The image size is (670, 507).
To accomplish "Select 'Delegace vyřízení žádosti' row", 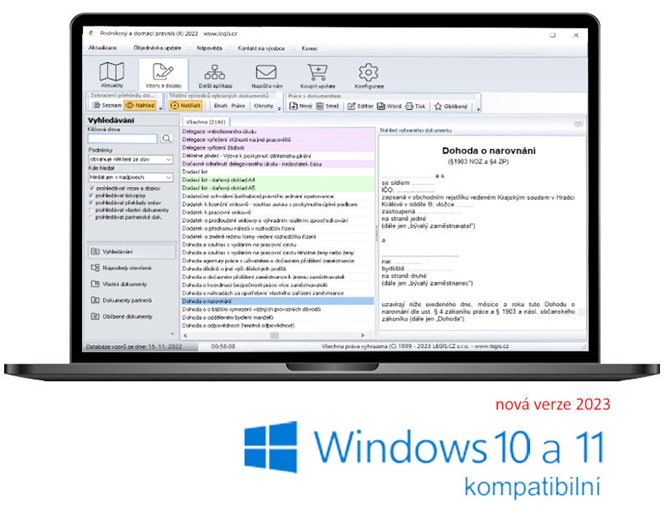I will (x=277, y=147).
